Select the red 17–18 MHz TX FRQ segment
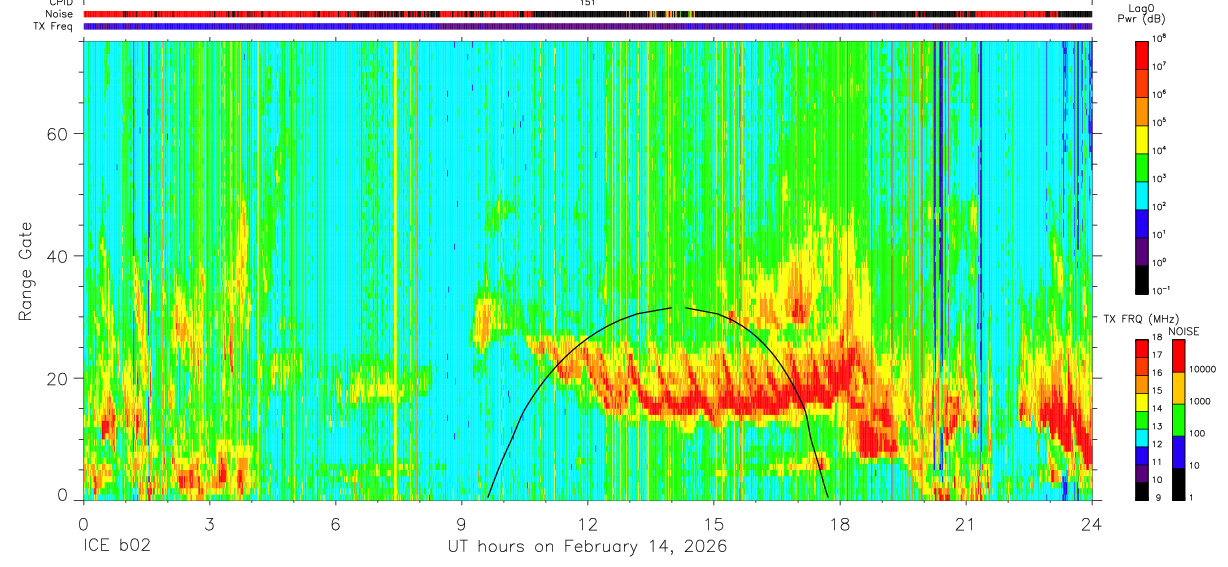The height and width of the screenshot is (567, 1228). tap(1141, 349)
